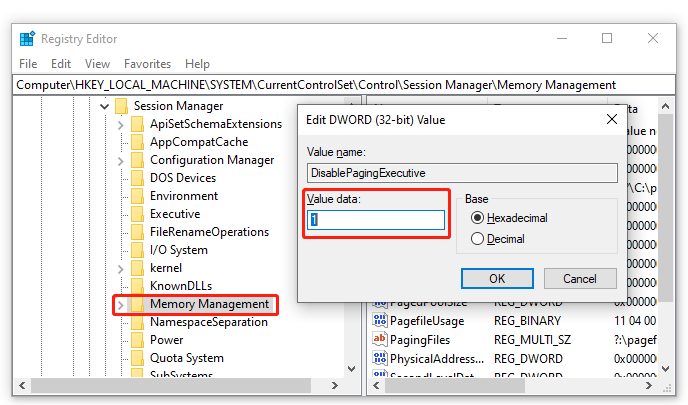
Task: Collapse the Session Manager tree node
Action: click(x=104, y=106)
